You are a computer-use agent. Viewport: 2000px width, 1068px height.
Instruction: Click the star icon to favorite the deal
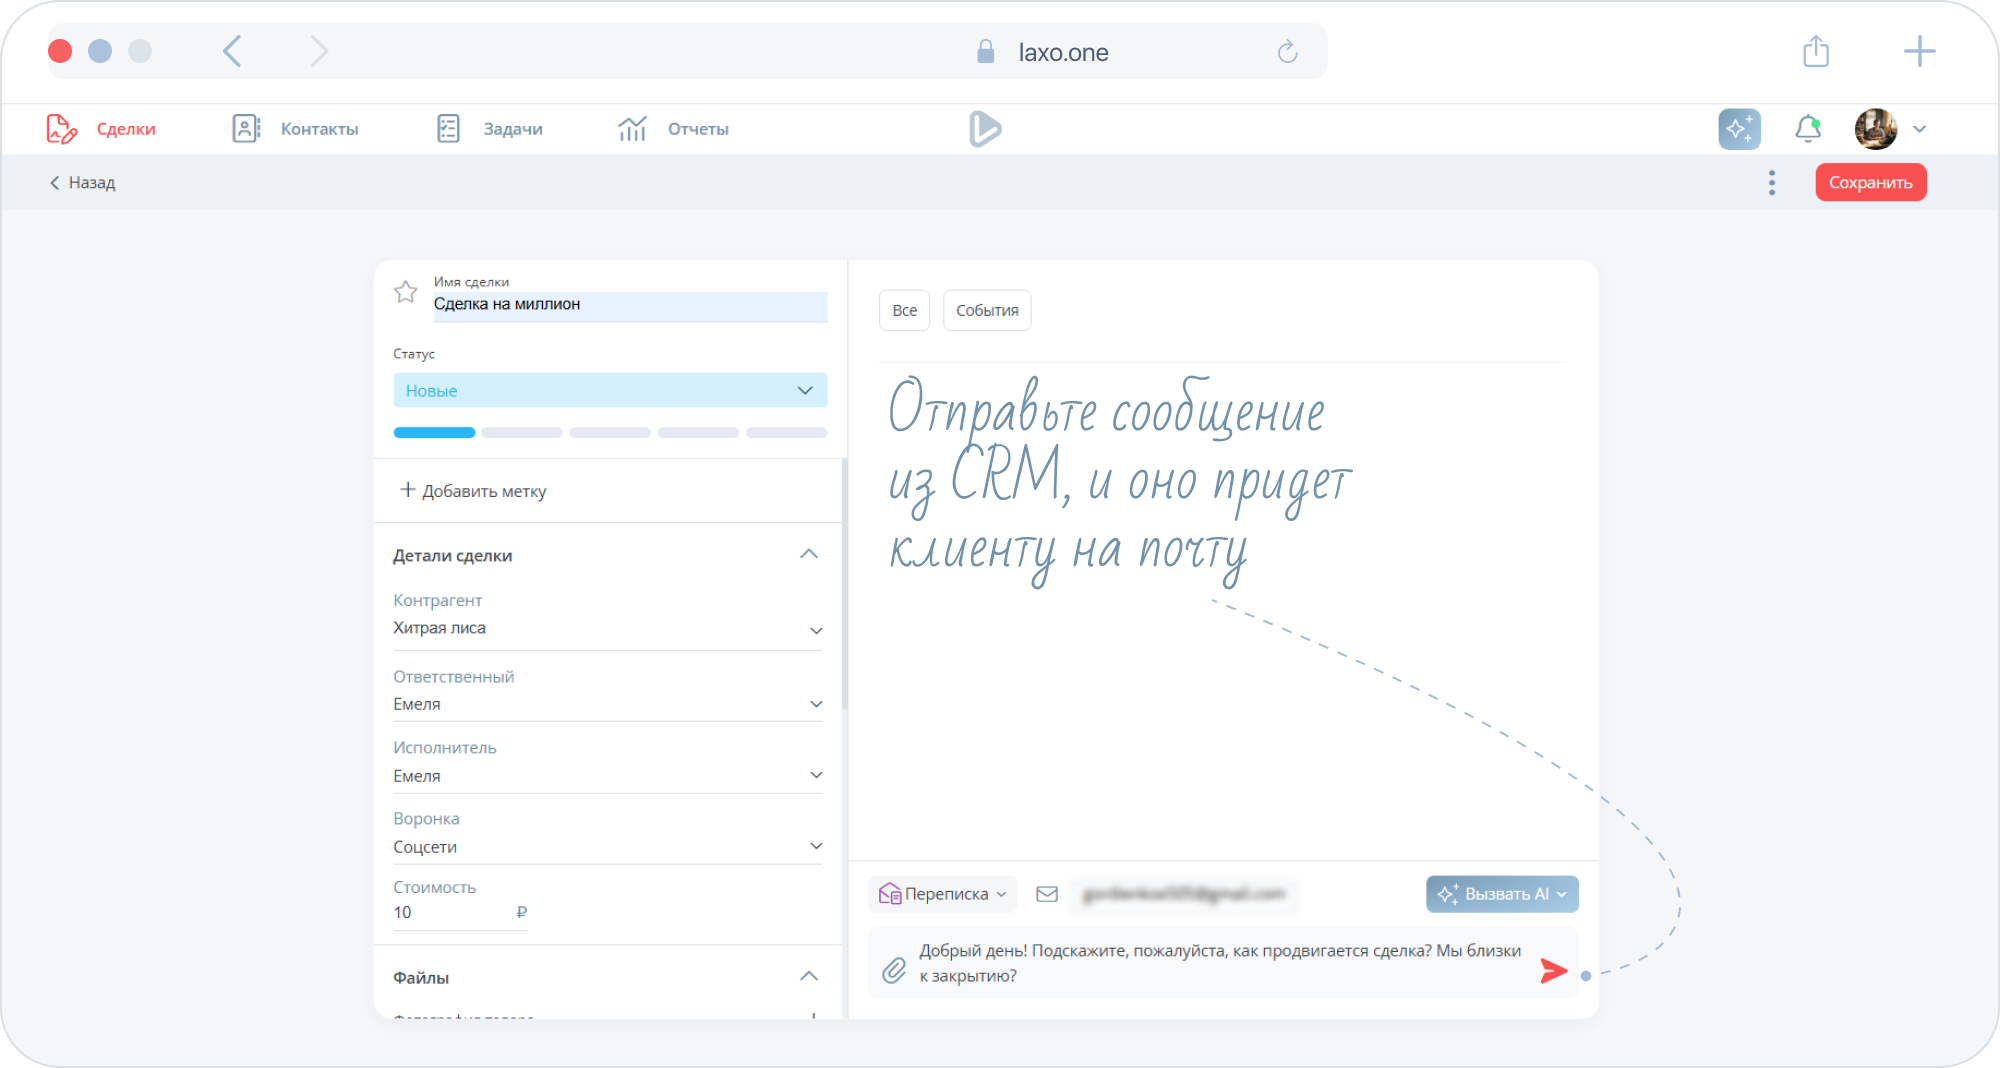(x=405, y=292)
